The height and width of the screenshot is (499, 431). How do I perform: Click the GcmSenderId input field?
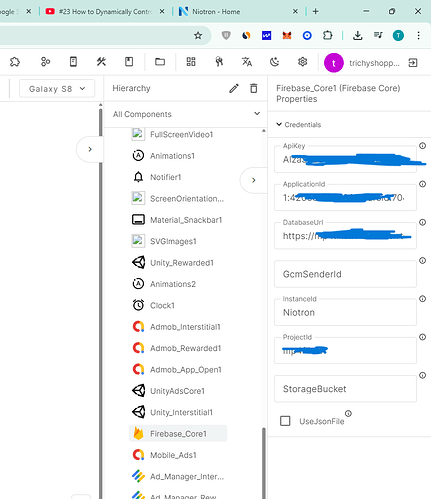[x=345, y=274]
